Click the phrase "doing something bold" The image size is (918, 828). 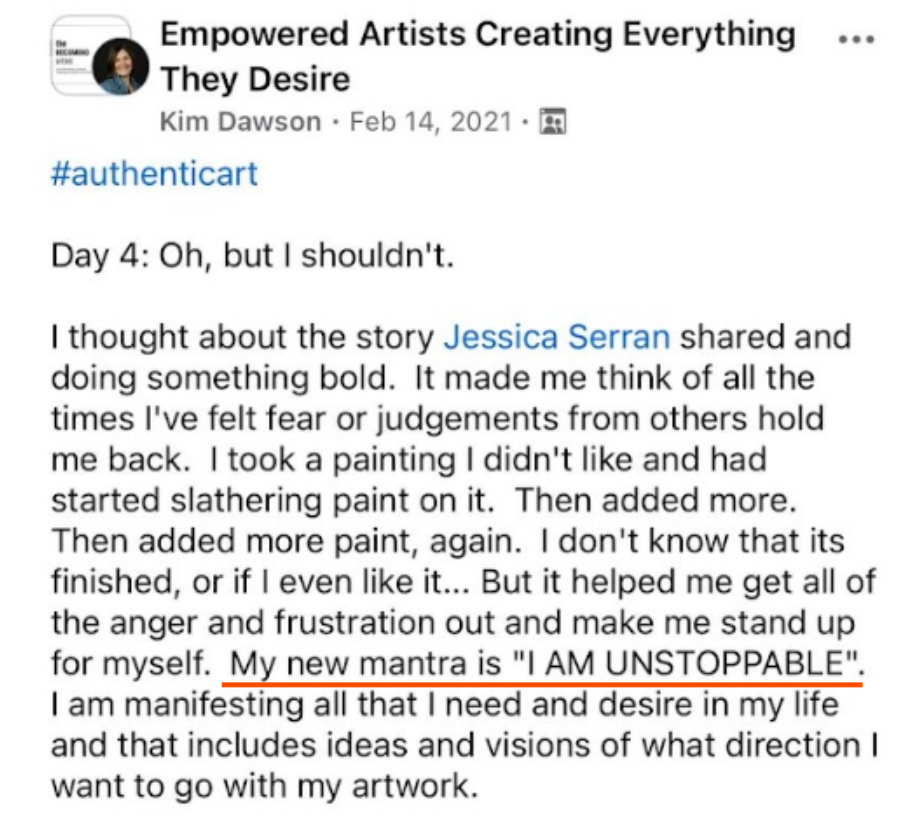[220, 378]
